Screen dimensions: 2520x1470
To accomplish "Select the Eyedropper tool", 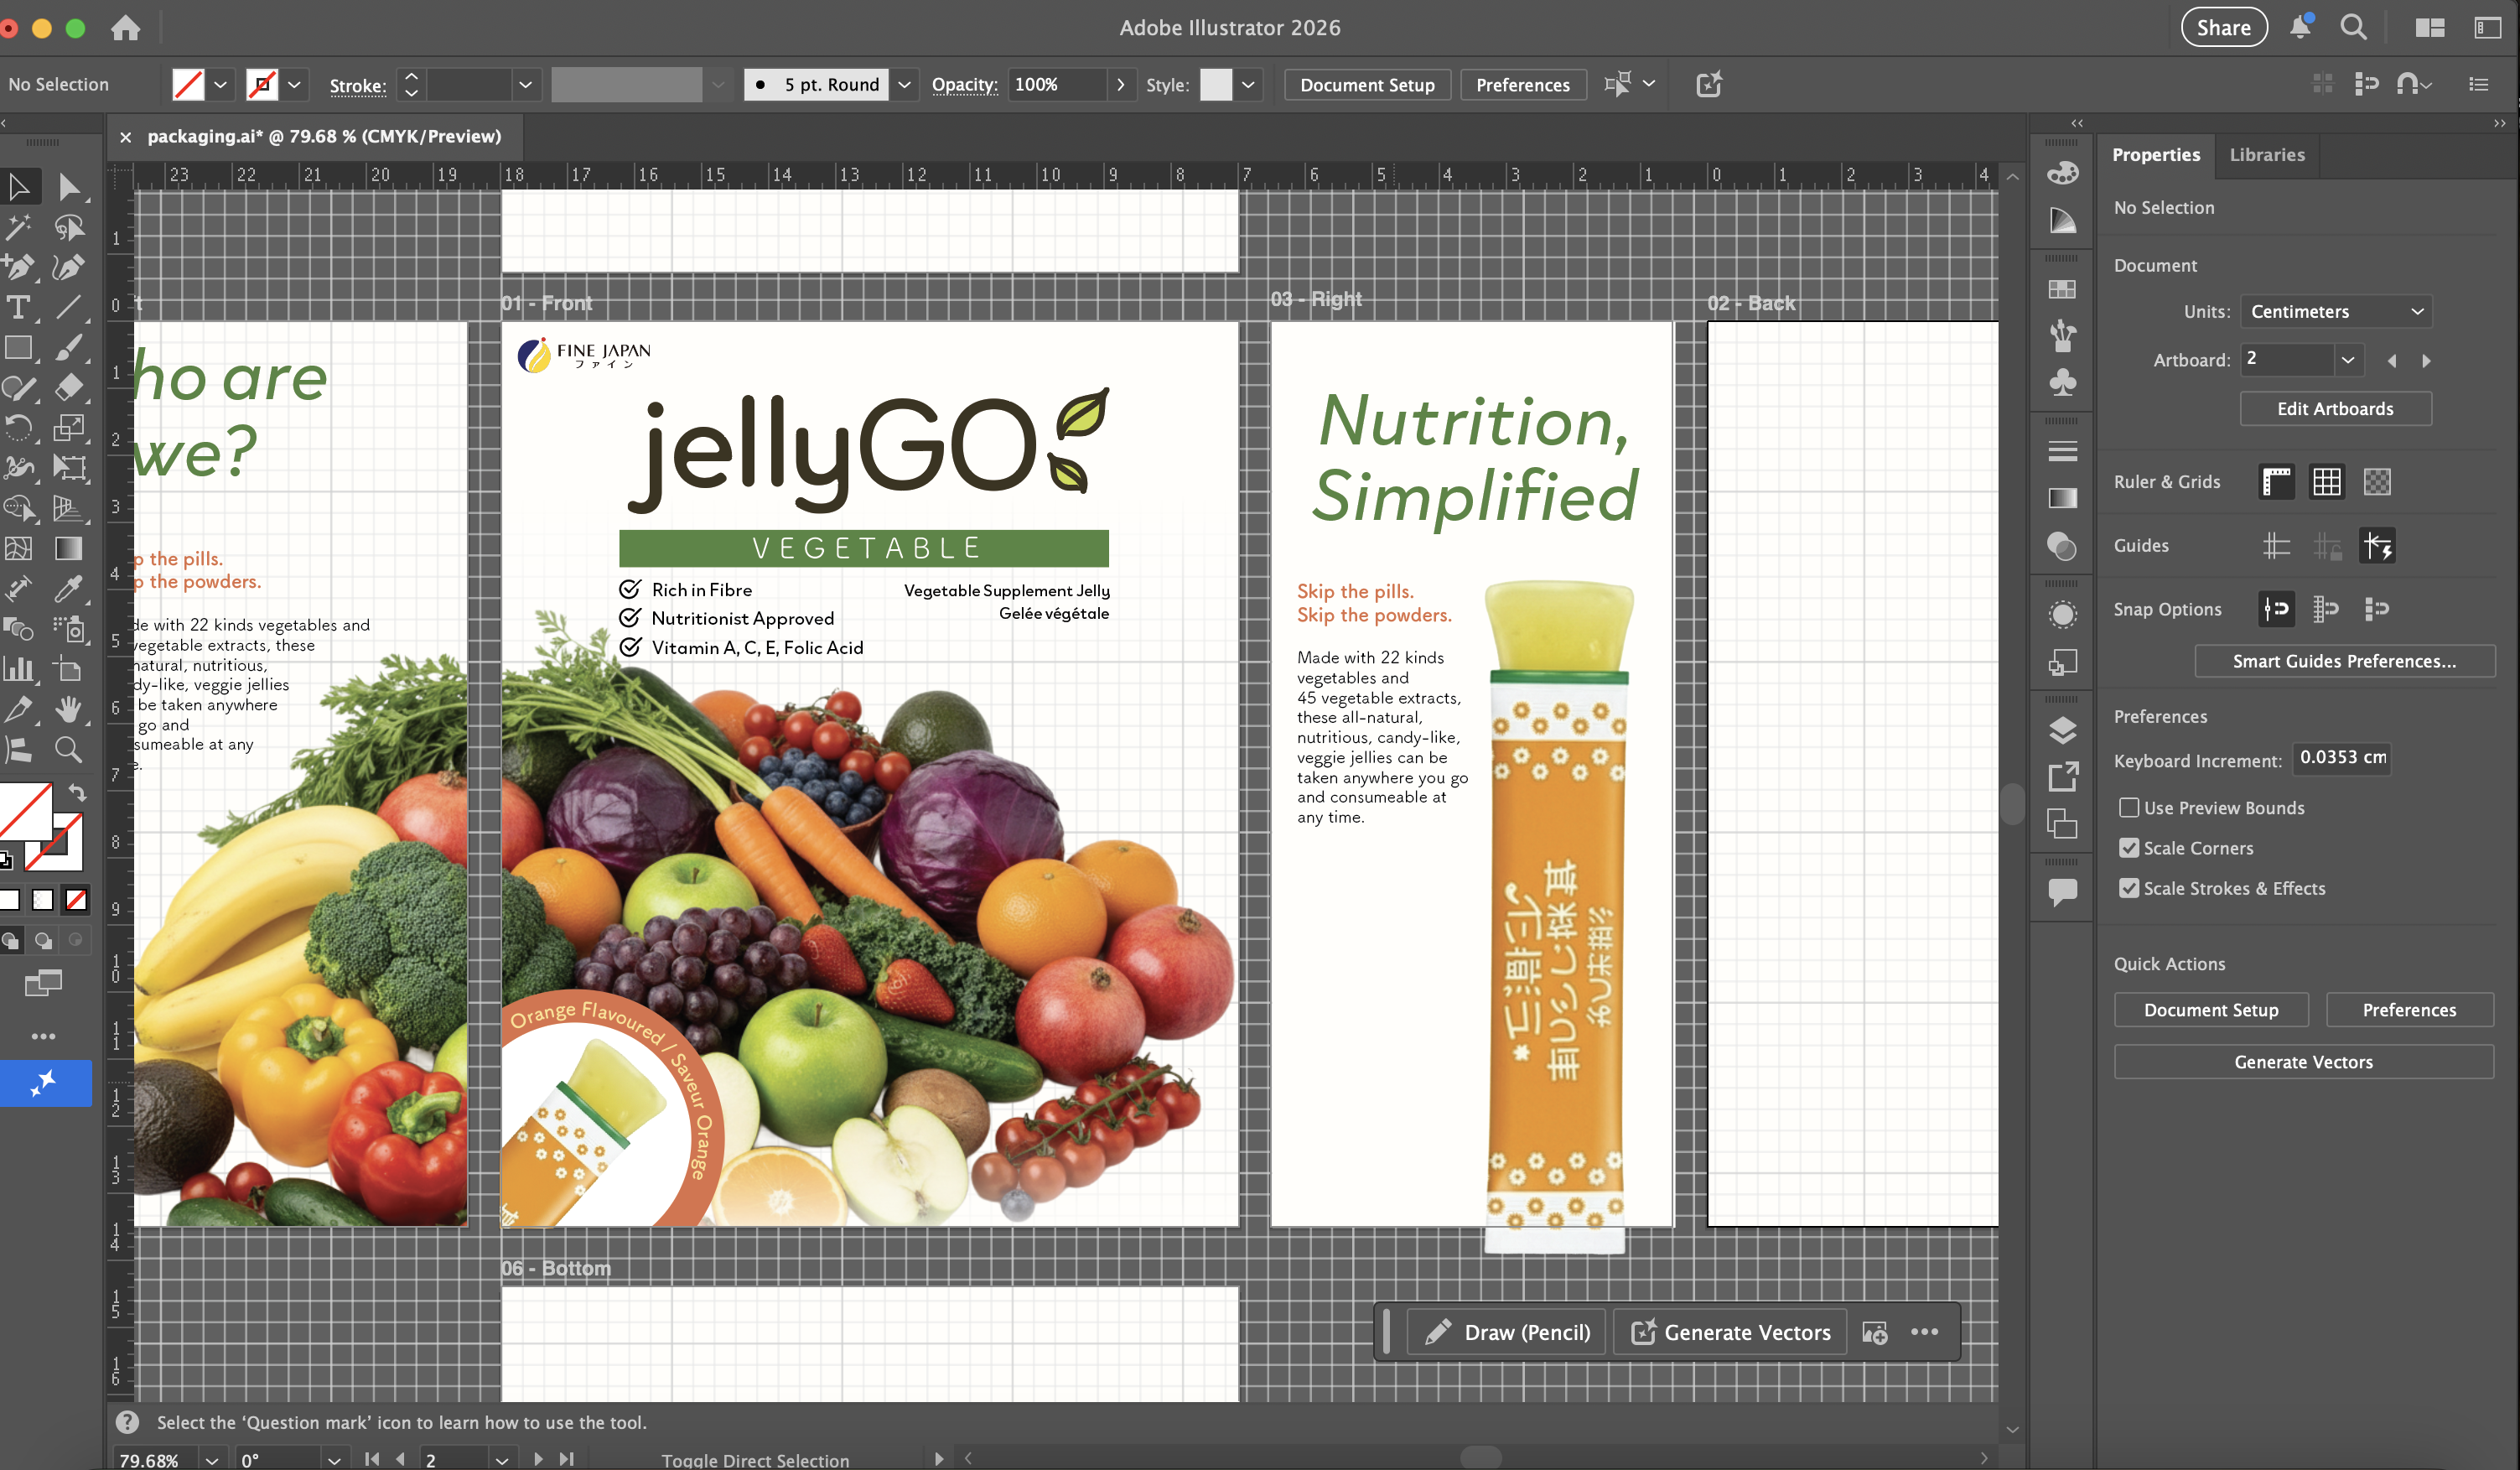I will click(x=68, y=588).
